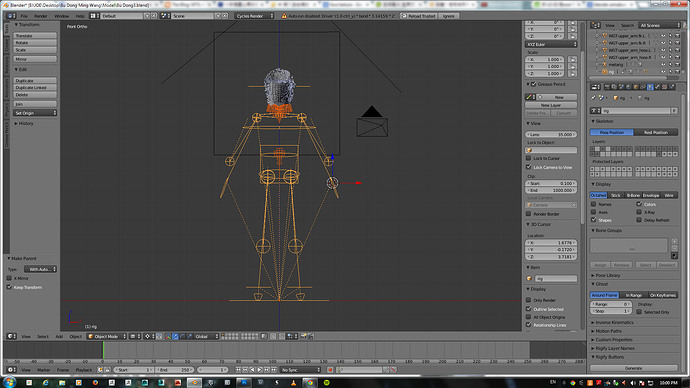Open Chrome from Windows taskbar
Image resolution: width=690 pixels, height=388 pixels.
tap(310, 383)
